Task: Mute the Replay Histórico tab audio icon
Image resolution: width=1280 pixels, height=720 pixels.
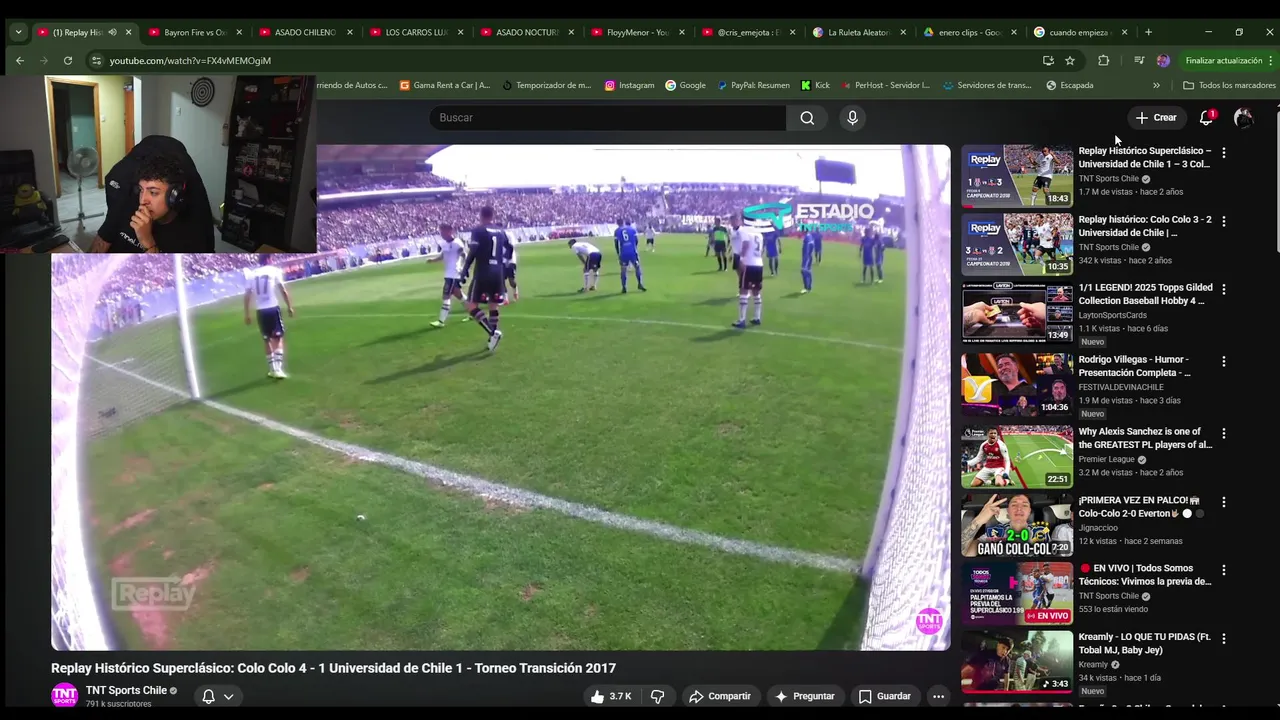Action: (111, 32)
